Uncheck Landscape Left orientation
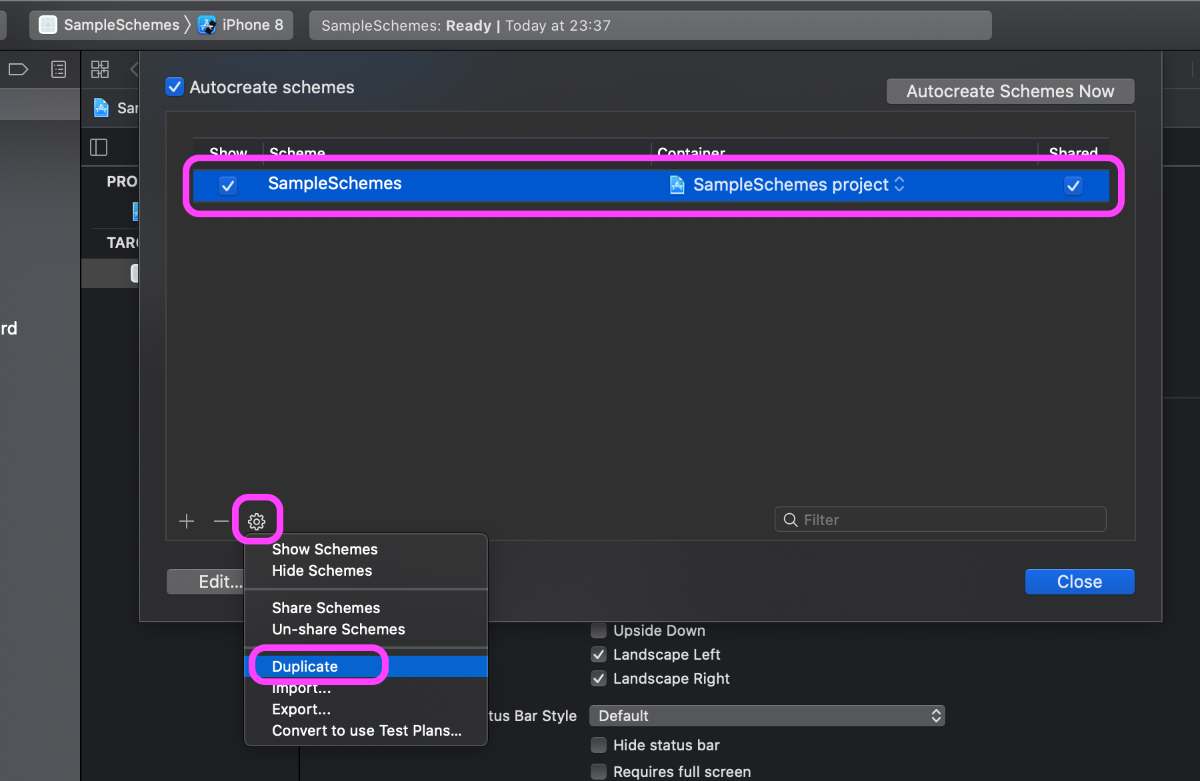The height and width of the screenshot is (781, 1200). click(x=599, y=655)
